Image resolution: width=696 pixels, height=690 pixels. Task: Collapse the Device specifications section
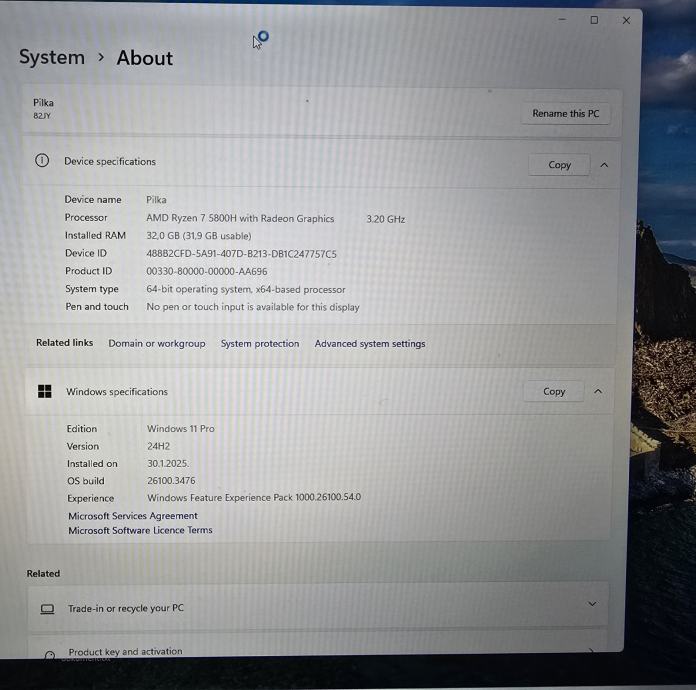click(x=604, y=165)
